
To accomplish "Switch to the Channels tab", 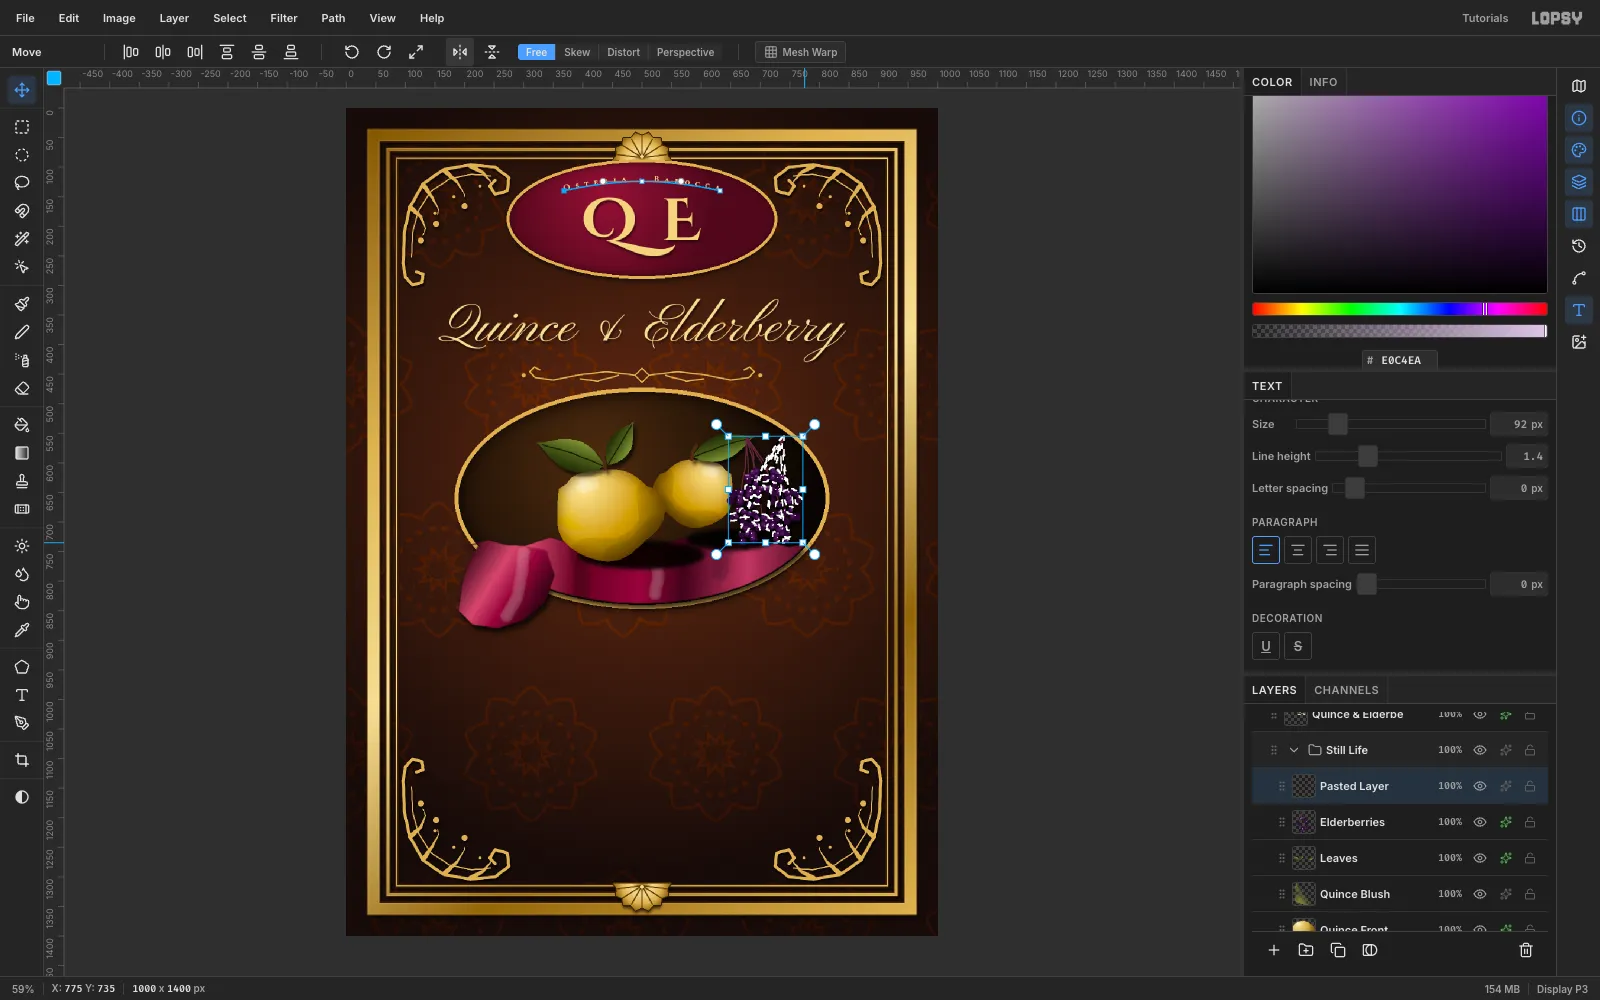I will click(1346, 690).
